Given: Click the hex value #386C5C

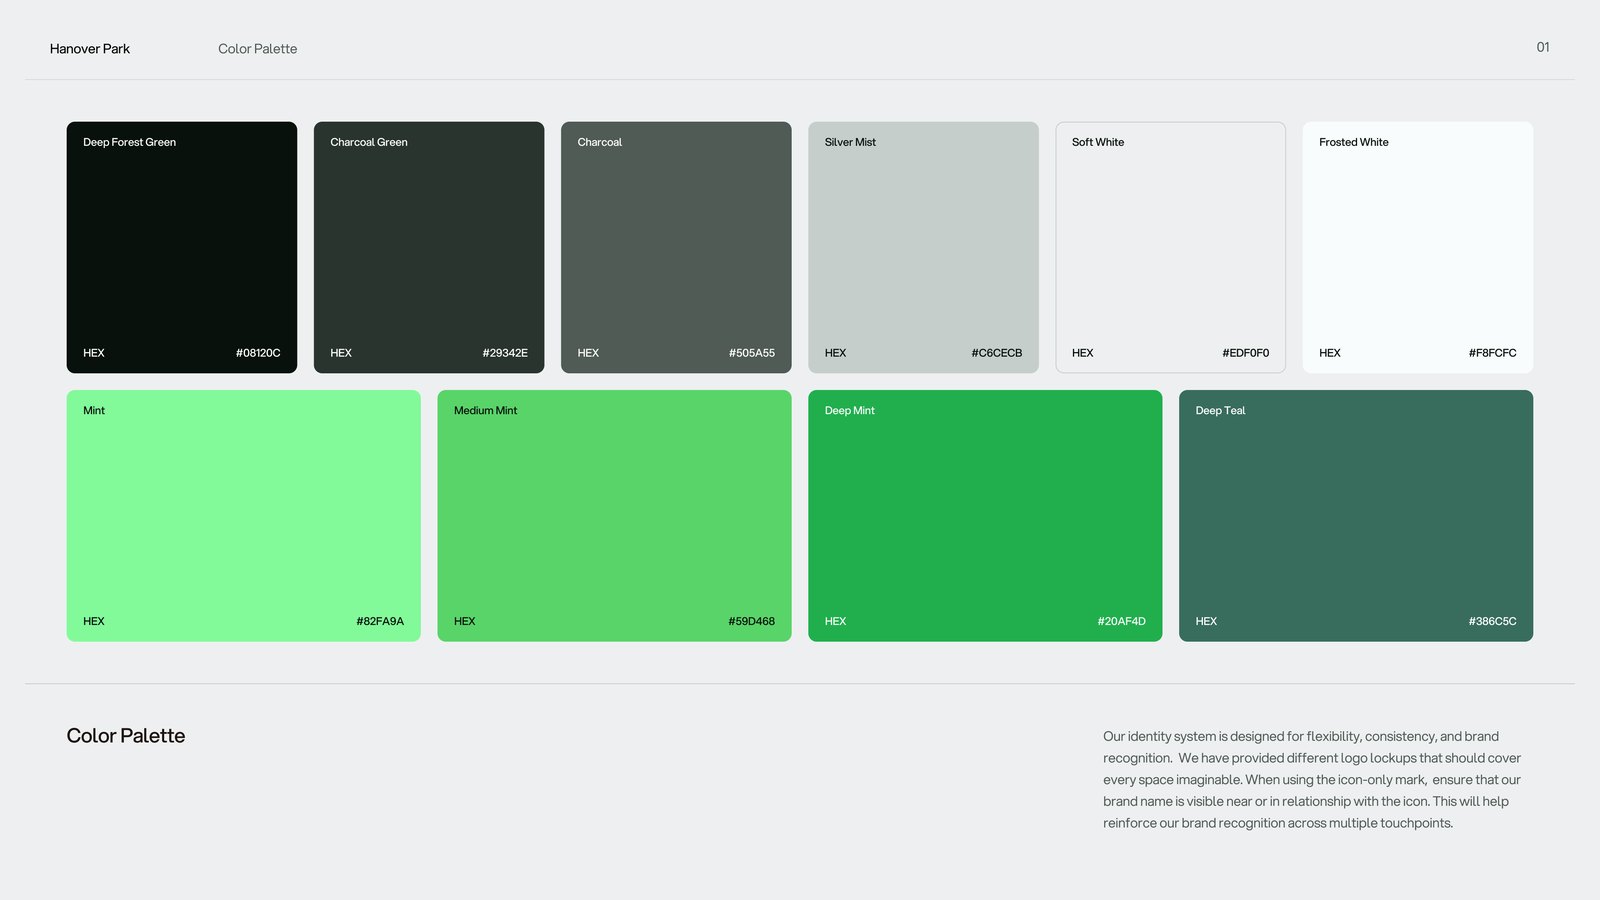Looking at the screenshot, I should pyautogui.click(x=1493, y=621).
